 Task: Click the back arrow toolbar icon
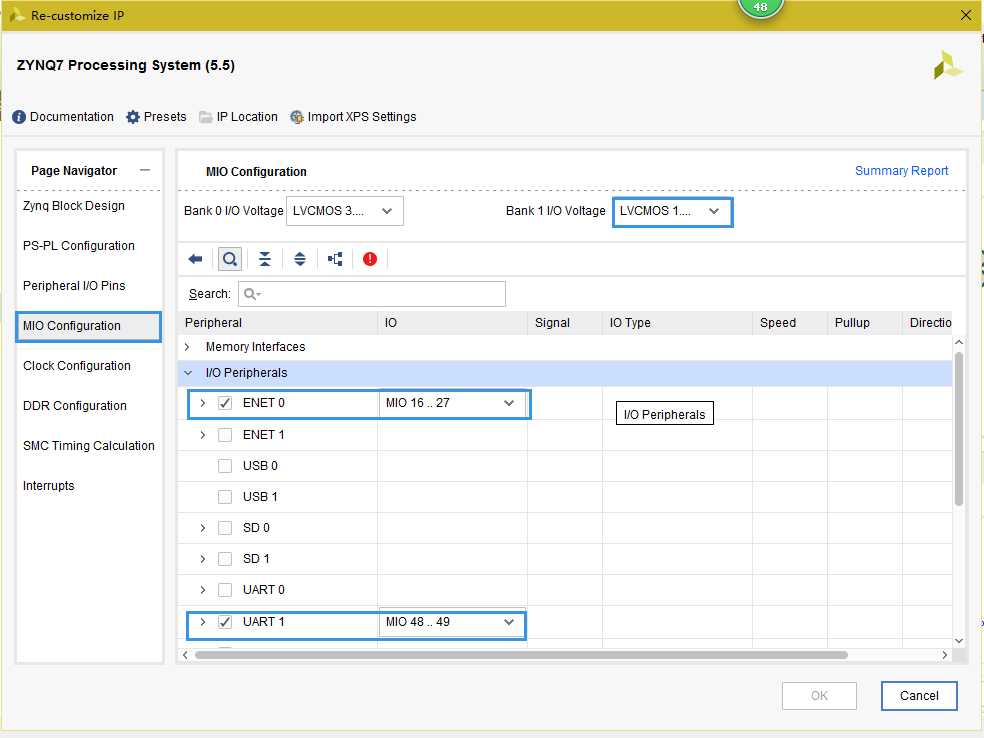(195, 259)
